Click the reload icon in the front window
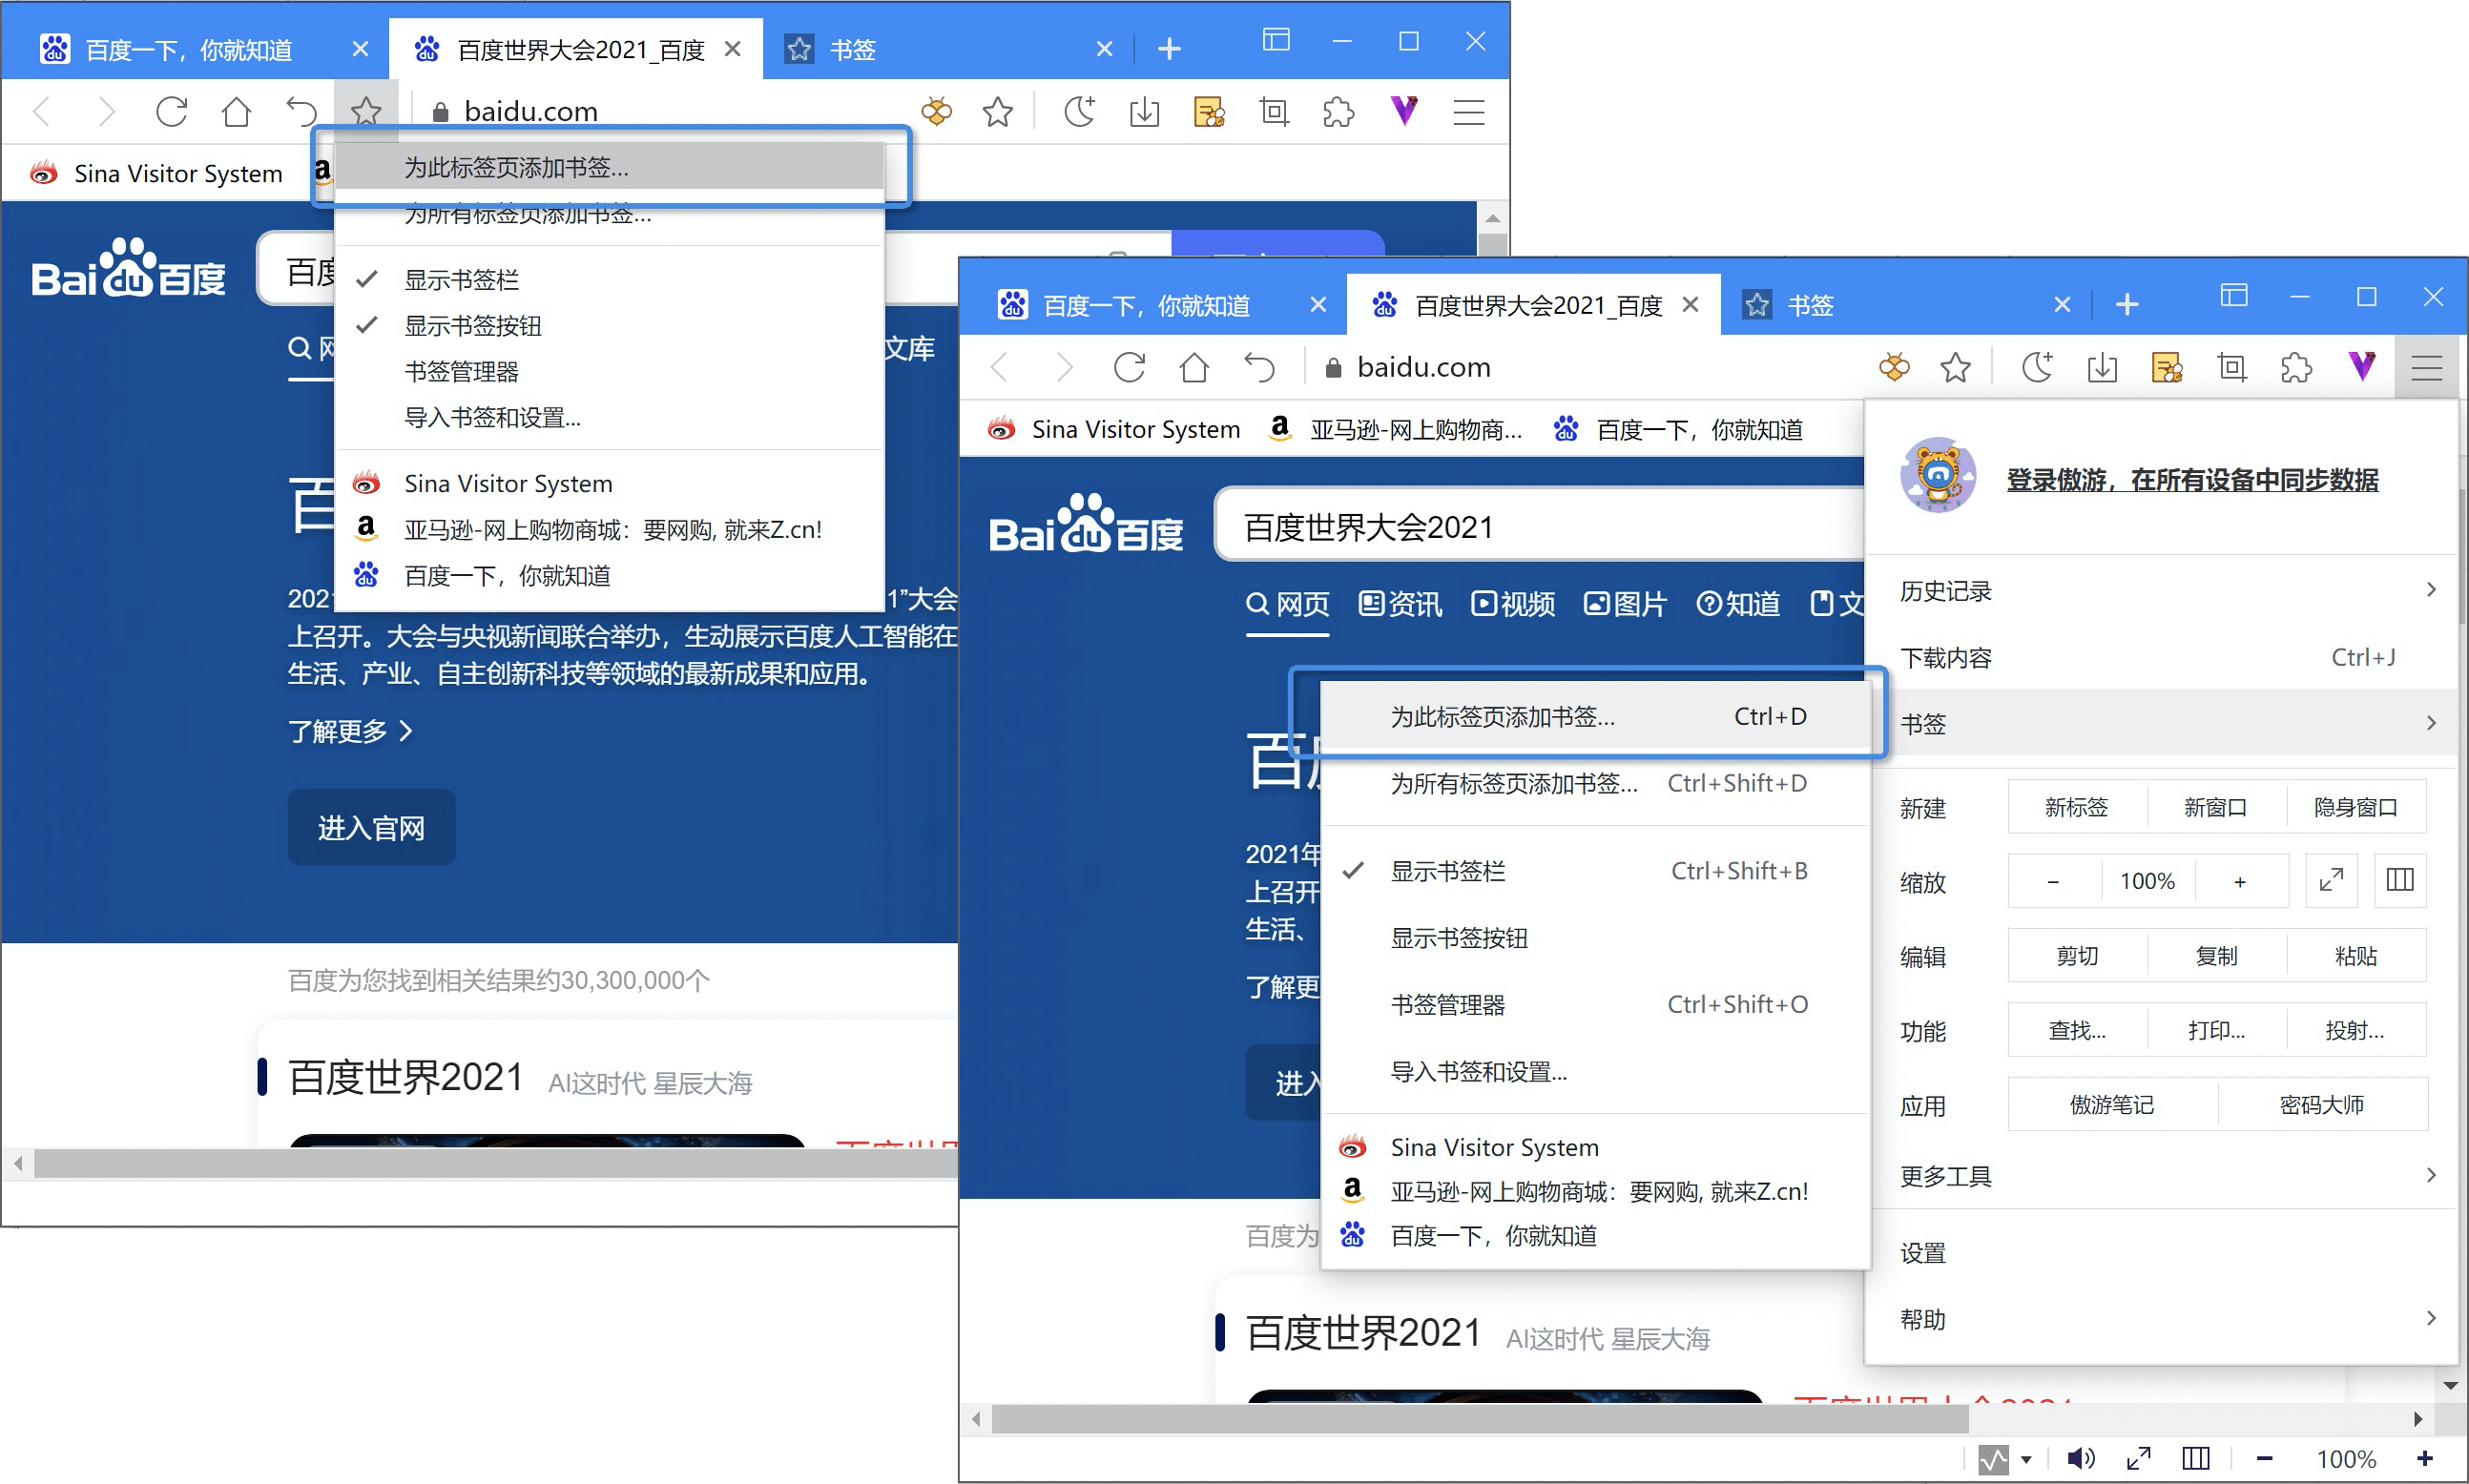 click(1129, 367)
